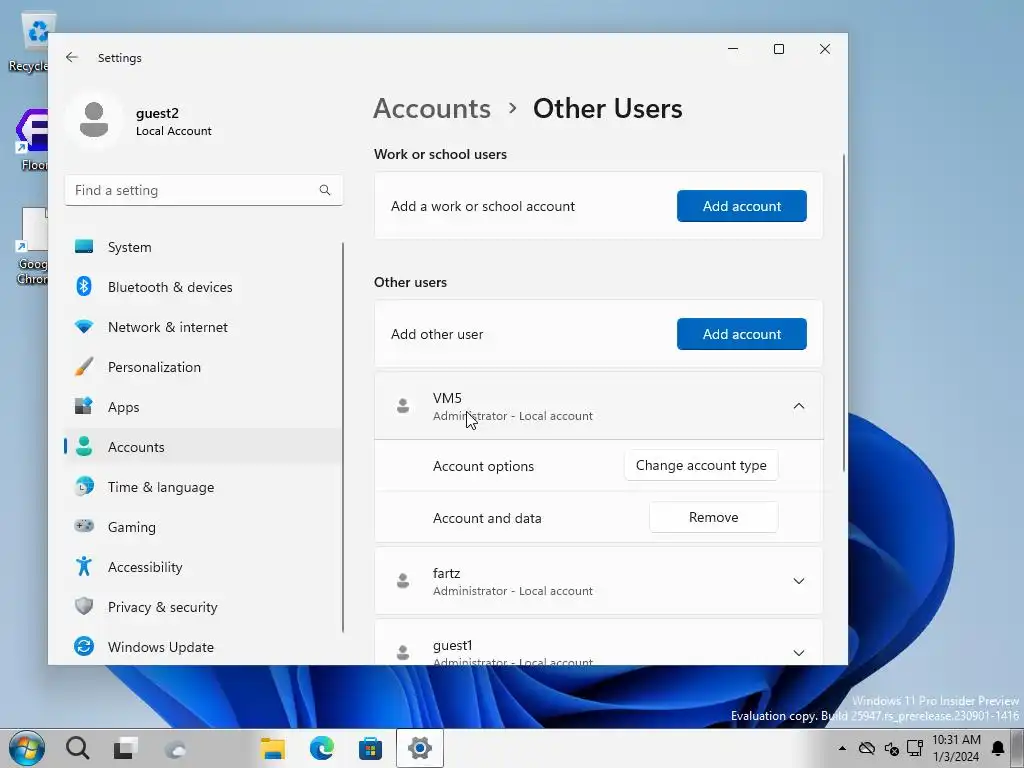Image resolution: width=1024 pixels, height=768 pixels.
Task: Open the guest2 profile avatar
Action: click(x=94, y=120)
